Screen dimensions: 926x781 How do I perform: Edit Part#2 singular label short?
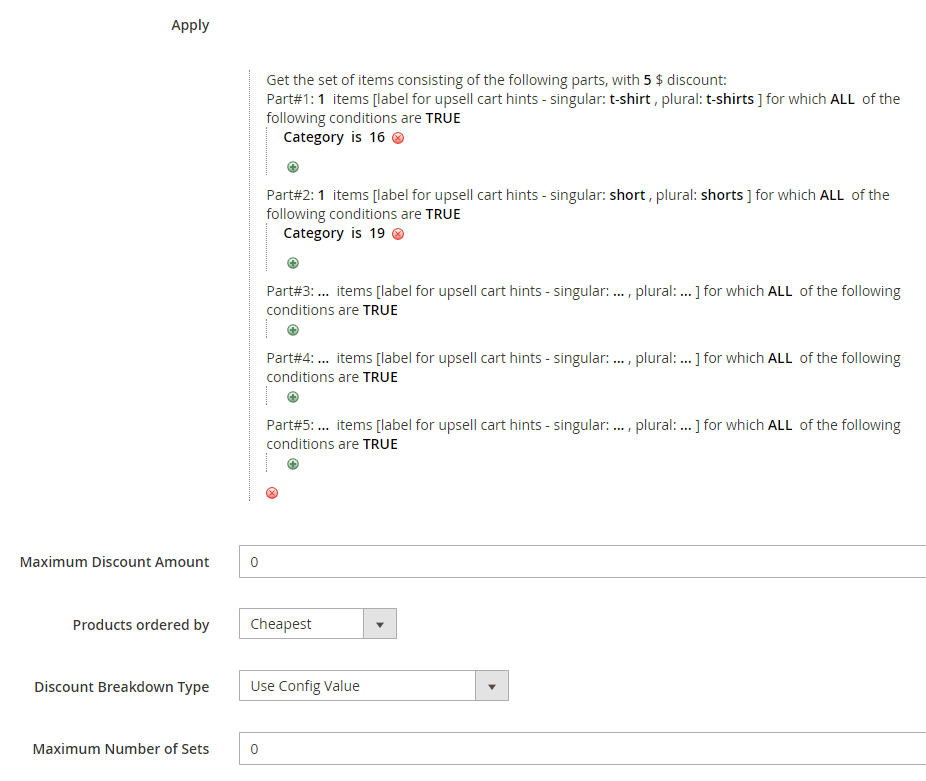(x=627, y=196)
